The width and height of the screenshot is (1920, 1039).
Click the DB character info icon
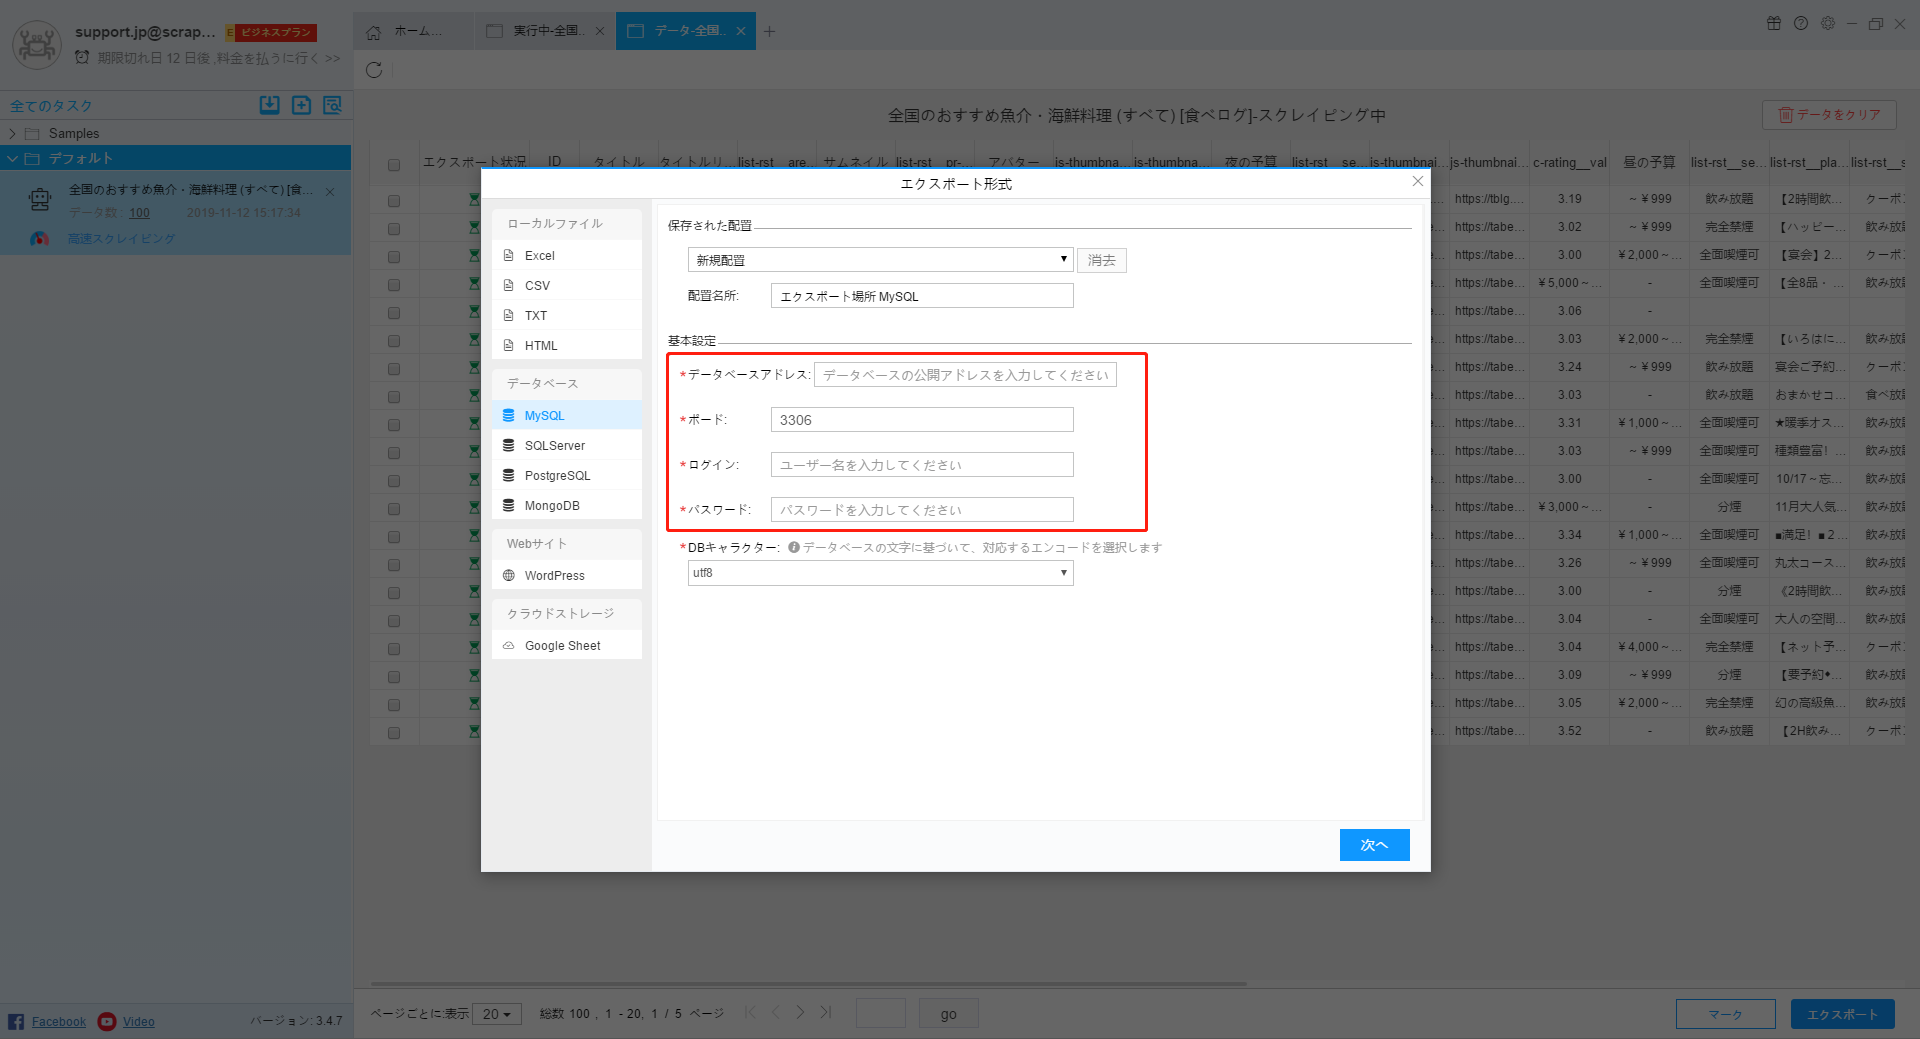(x=794, y=547)
